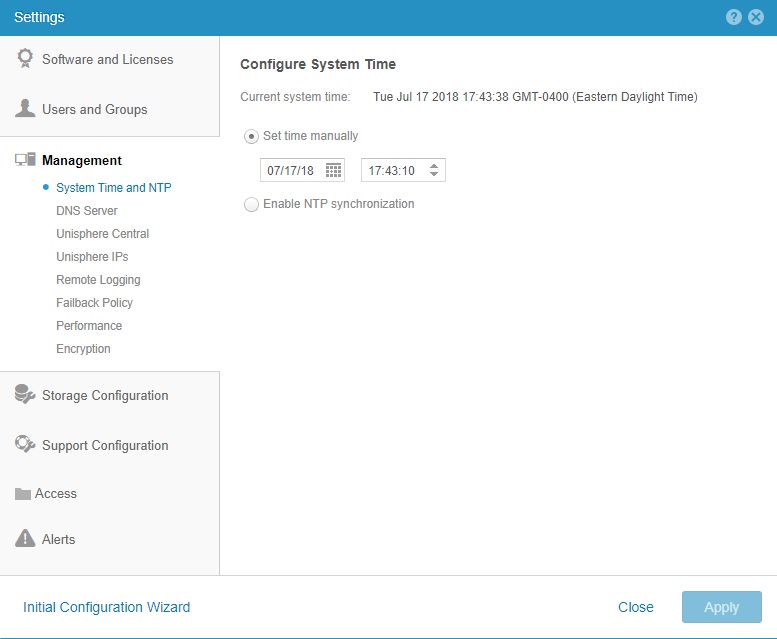The width and height of the screenshot is (777, 639).
Task: Open the DNS Server settings page
Action: click(87, 211)
